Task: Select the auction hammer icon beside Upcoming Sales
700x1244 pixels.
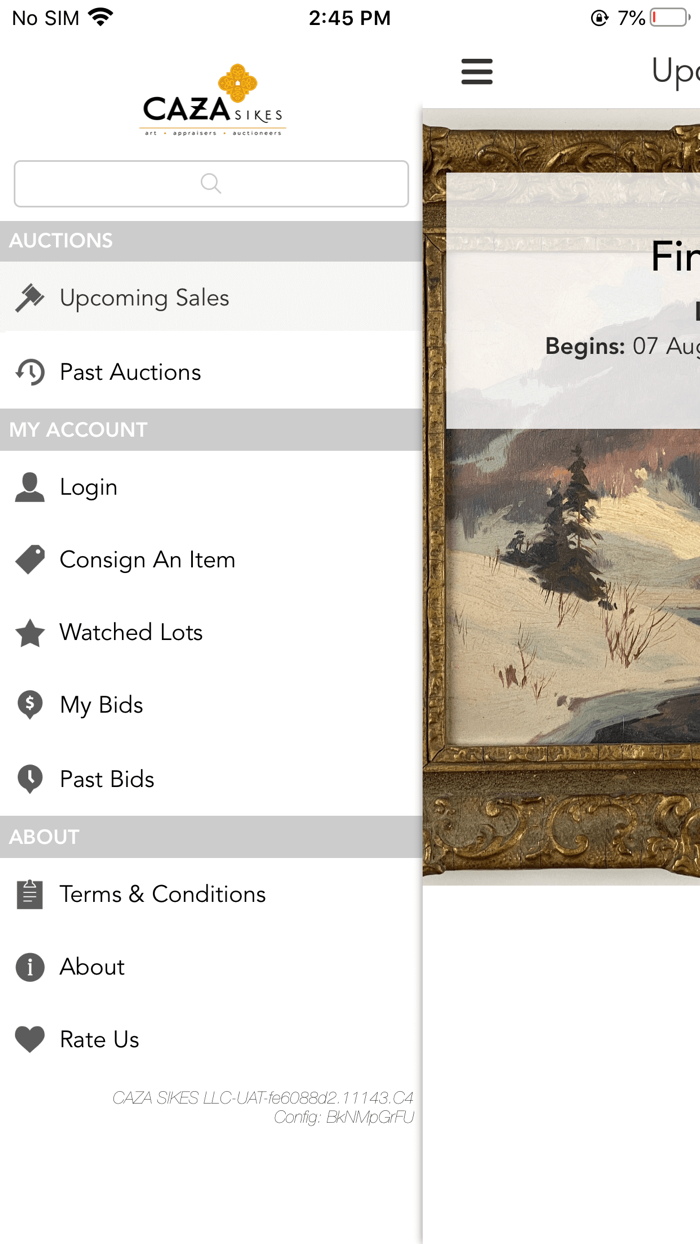Action: 30,296
